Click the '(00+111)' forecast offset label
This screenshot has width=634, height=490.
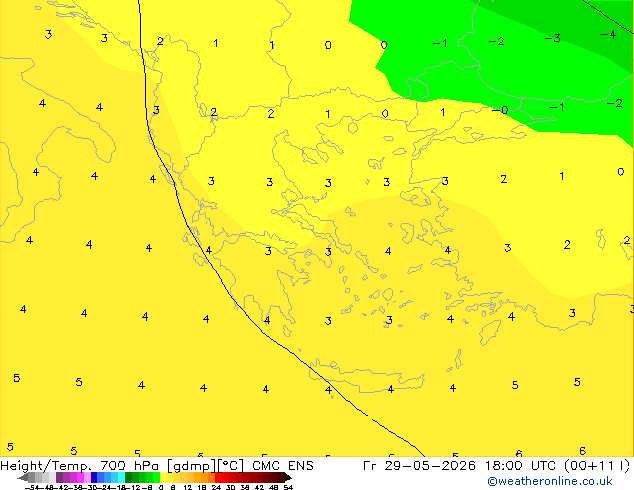pos(597,466)
